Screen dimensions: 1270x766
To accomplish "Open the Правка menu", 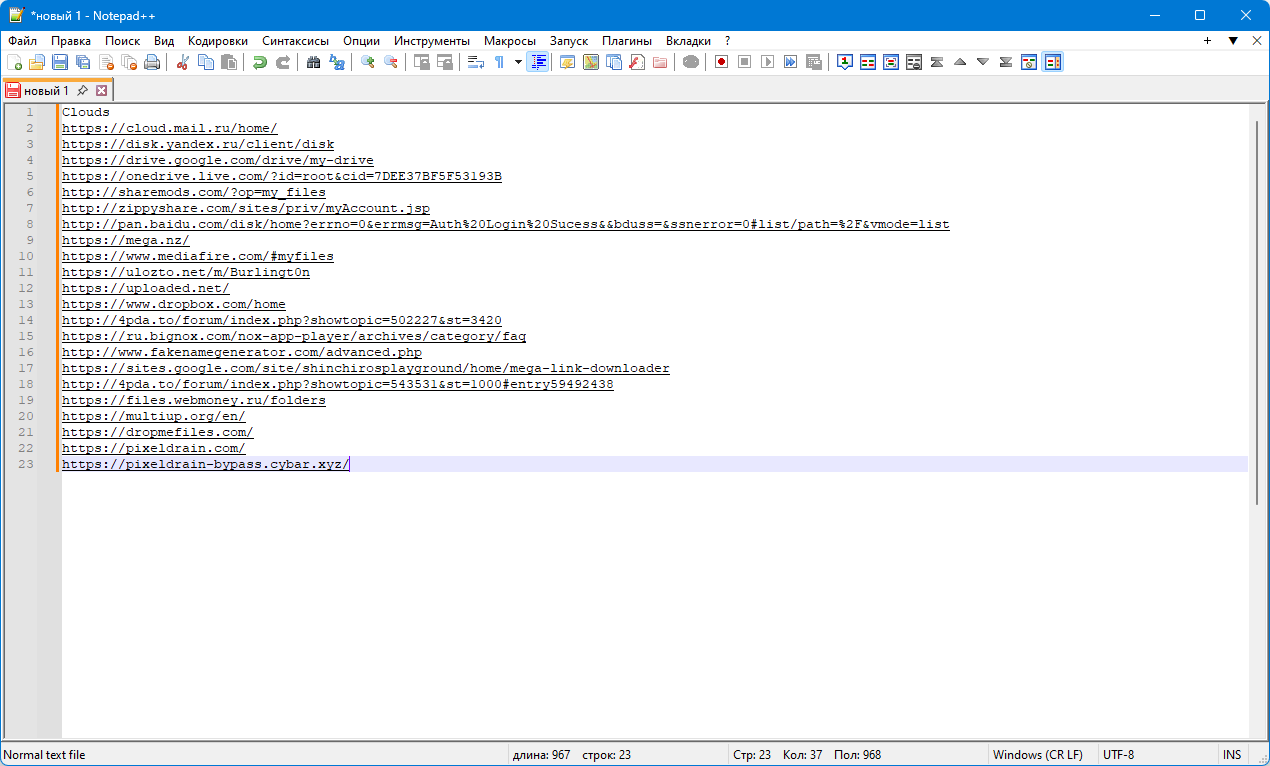I will coord(71,41).
